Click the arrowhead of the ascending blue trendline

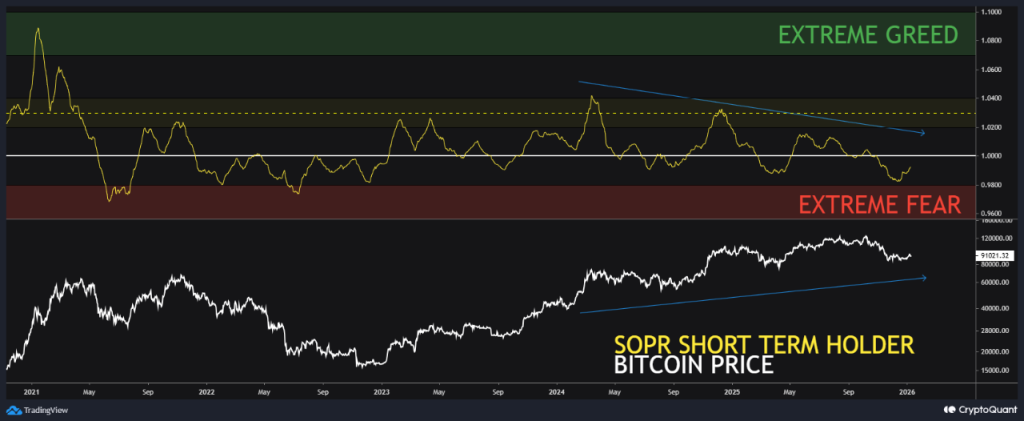tap(921, 277)
